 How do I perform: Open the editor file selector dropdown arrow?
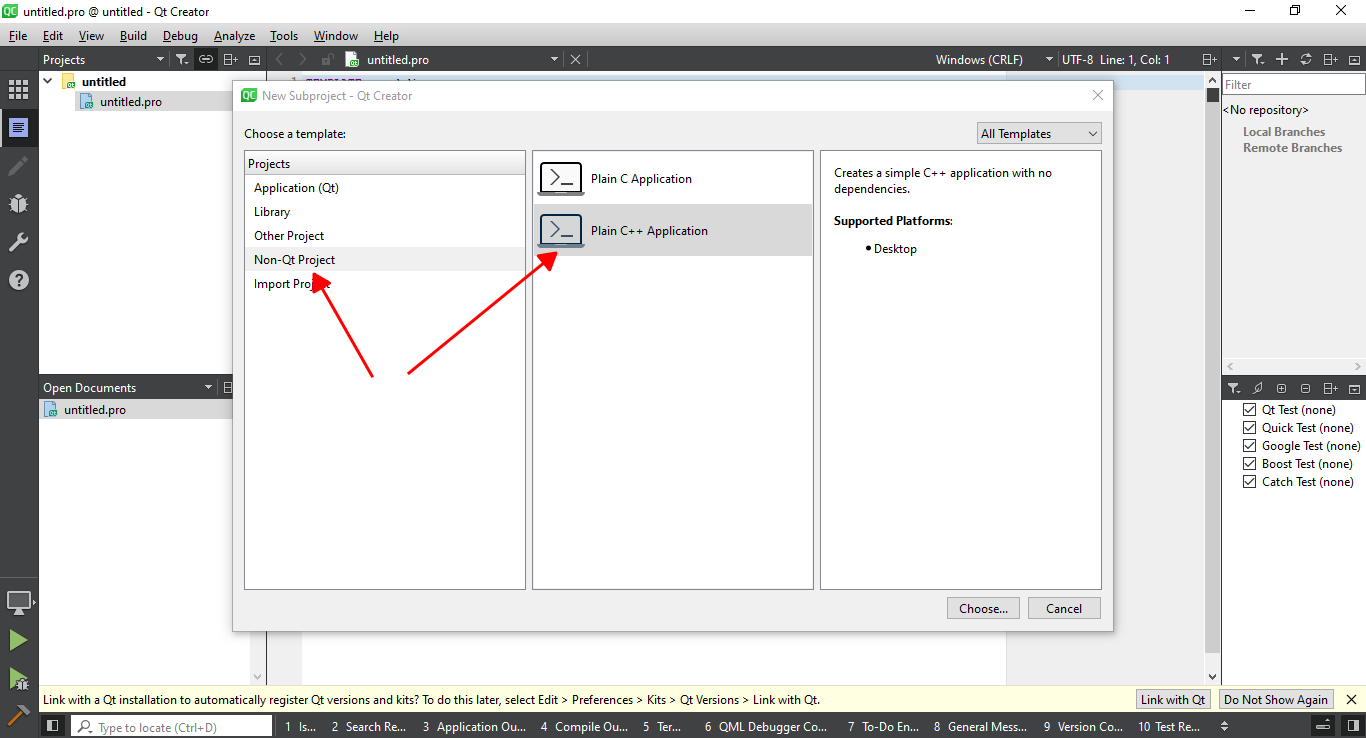click(x=554, y=60)
